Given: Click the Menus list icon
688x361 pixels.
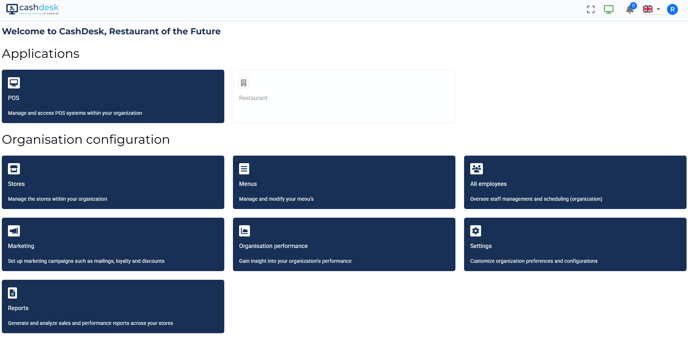Looking at the screenshot, I should (244, 169).
